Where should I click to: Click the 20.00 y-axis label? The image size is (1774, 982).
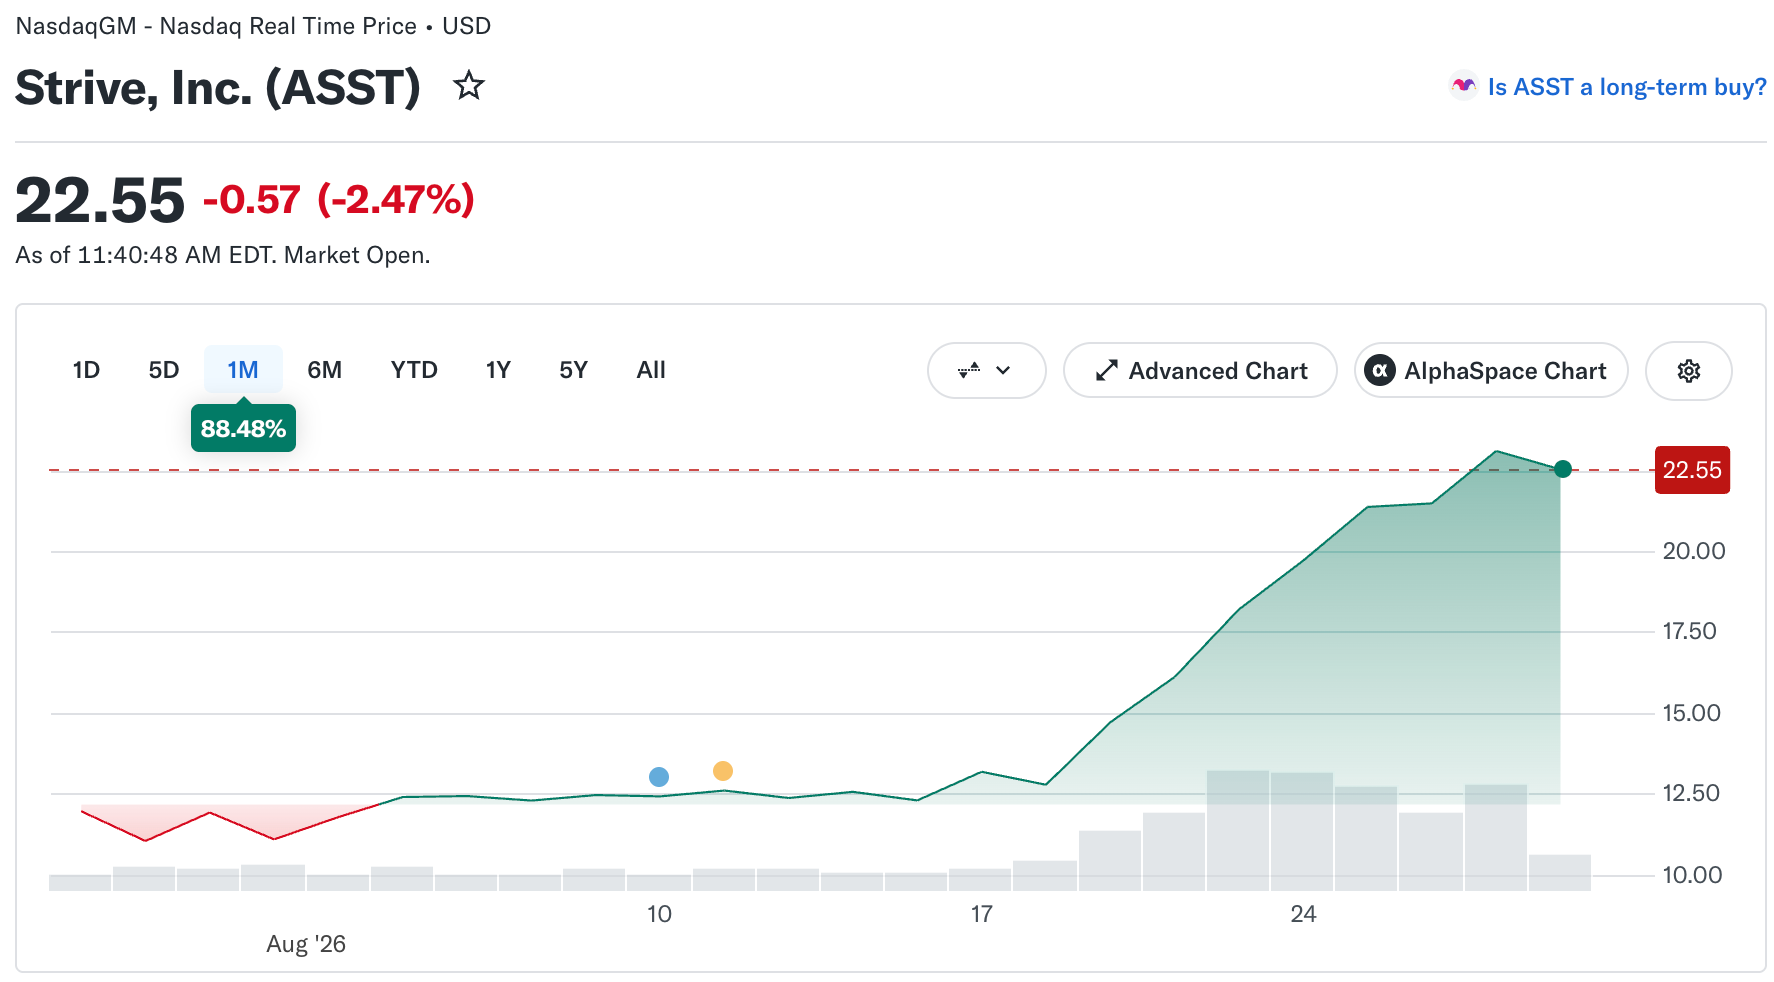tap(1694, 551)
